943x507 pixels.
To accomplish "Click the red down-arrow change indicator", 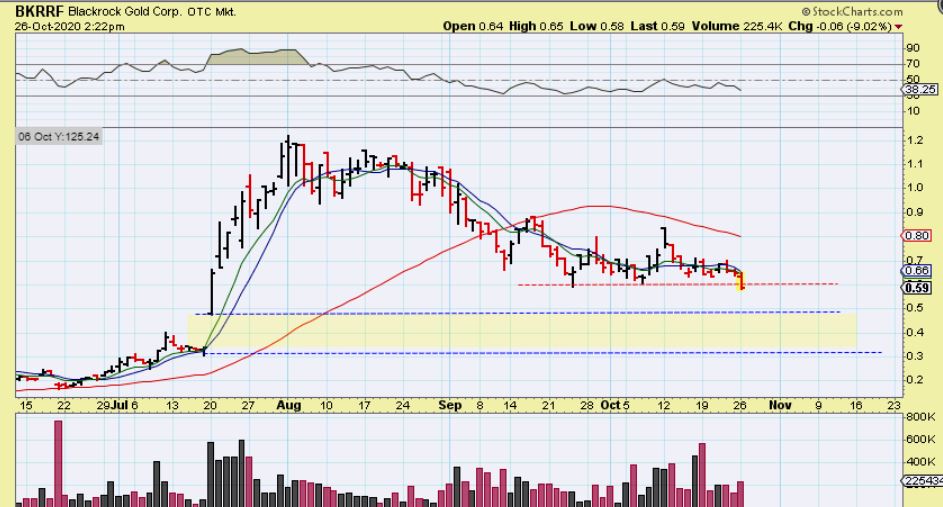I will (898, 26).
